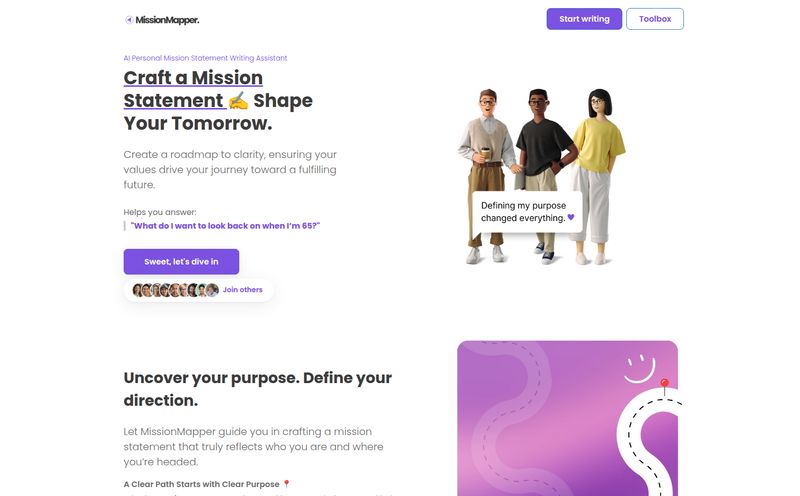This screenshot has height=496, width=800.
Task: Click the last avatar in Join others row
Action: point(212,290)
